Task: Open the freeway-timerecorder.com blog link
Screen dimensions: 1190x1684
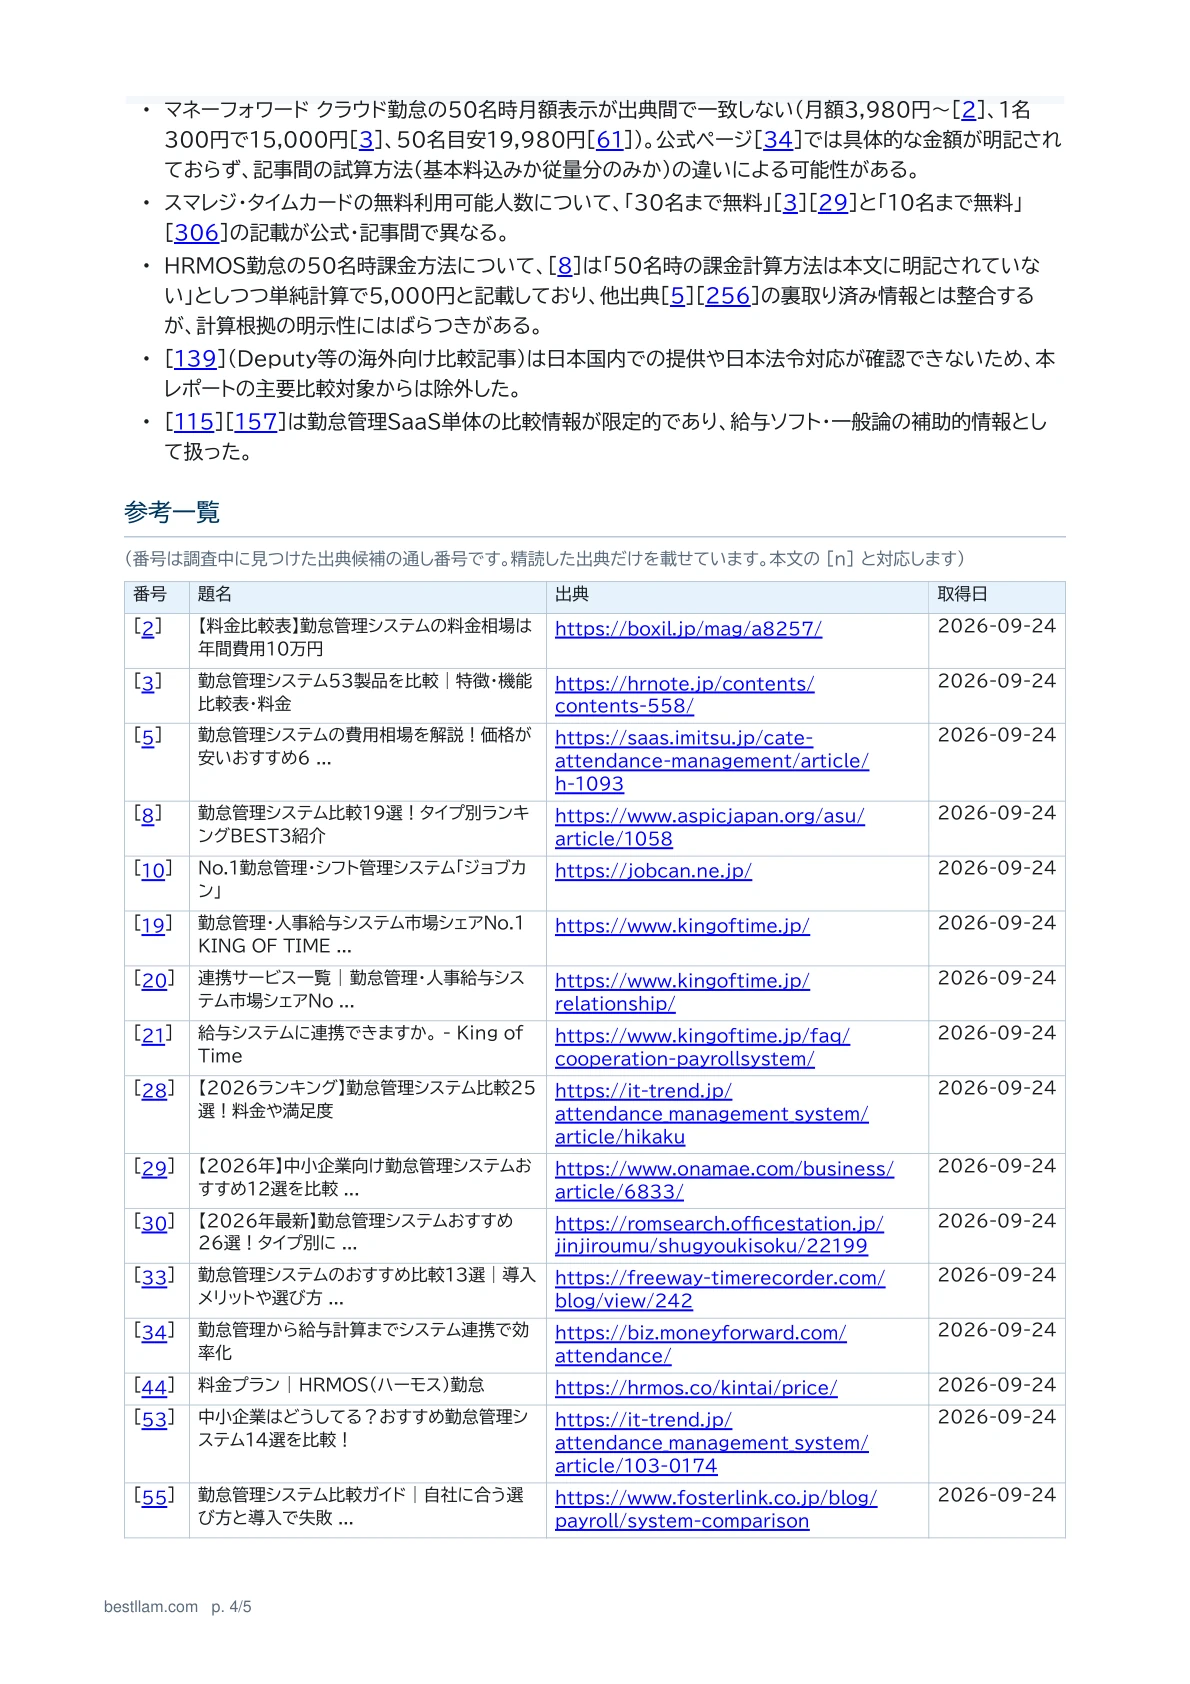Action: (x=720, y=1289)
